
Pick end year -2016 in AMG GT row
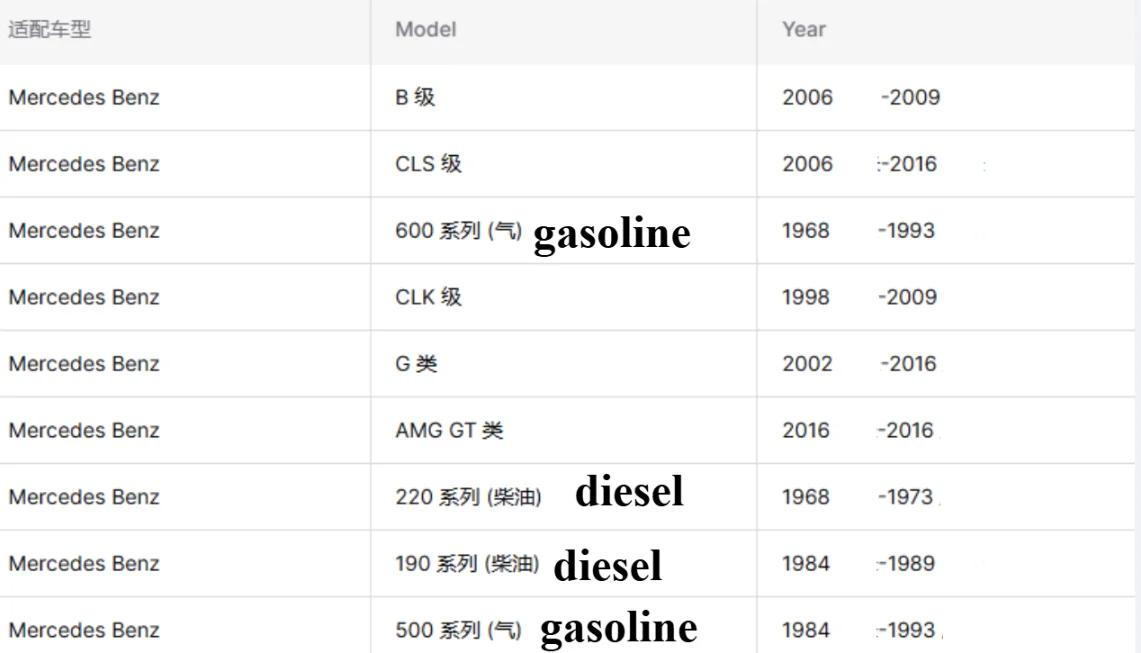click(x=905, y=430)
